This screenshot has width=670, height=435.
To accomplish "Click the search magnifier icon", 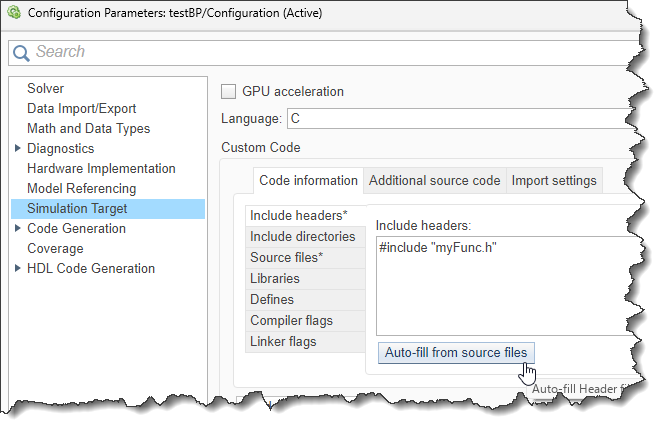I will click(21, 52).
